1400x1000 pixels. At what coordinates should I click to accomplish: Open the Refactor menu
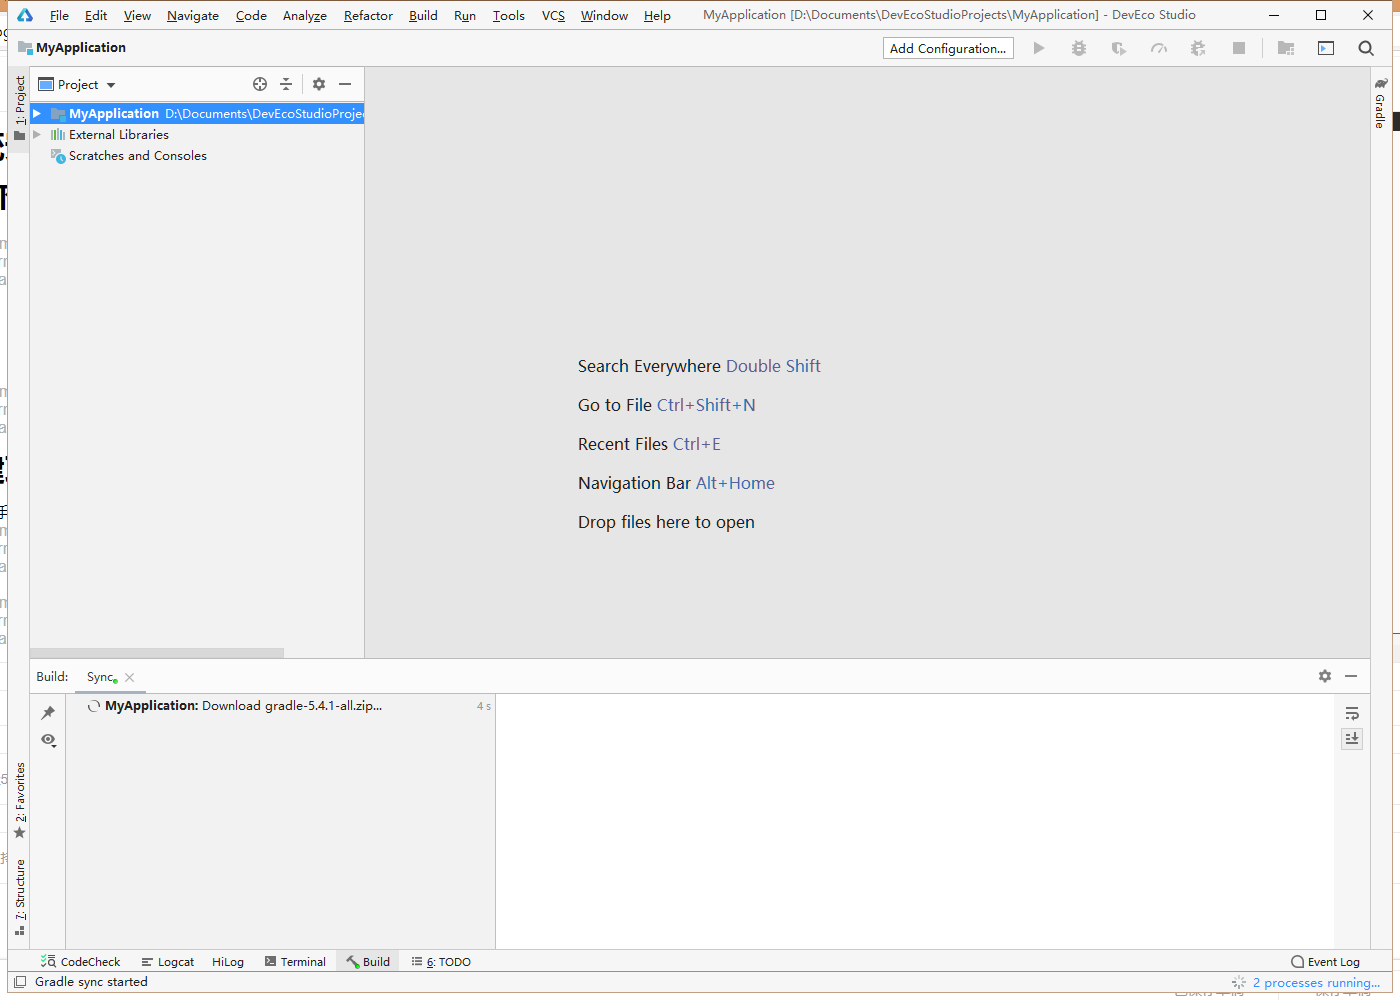[368, 15]
